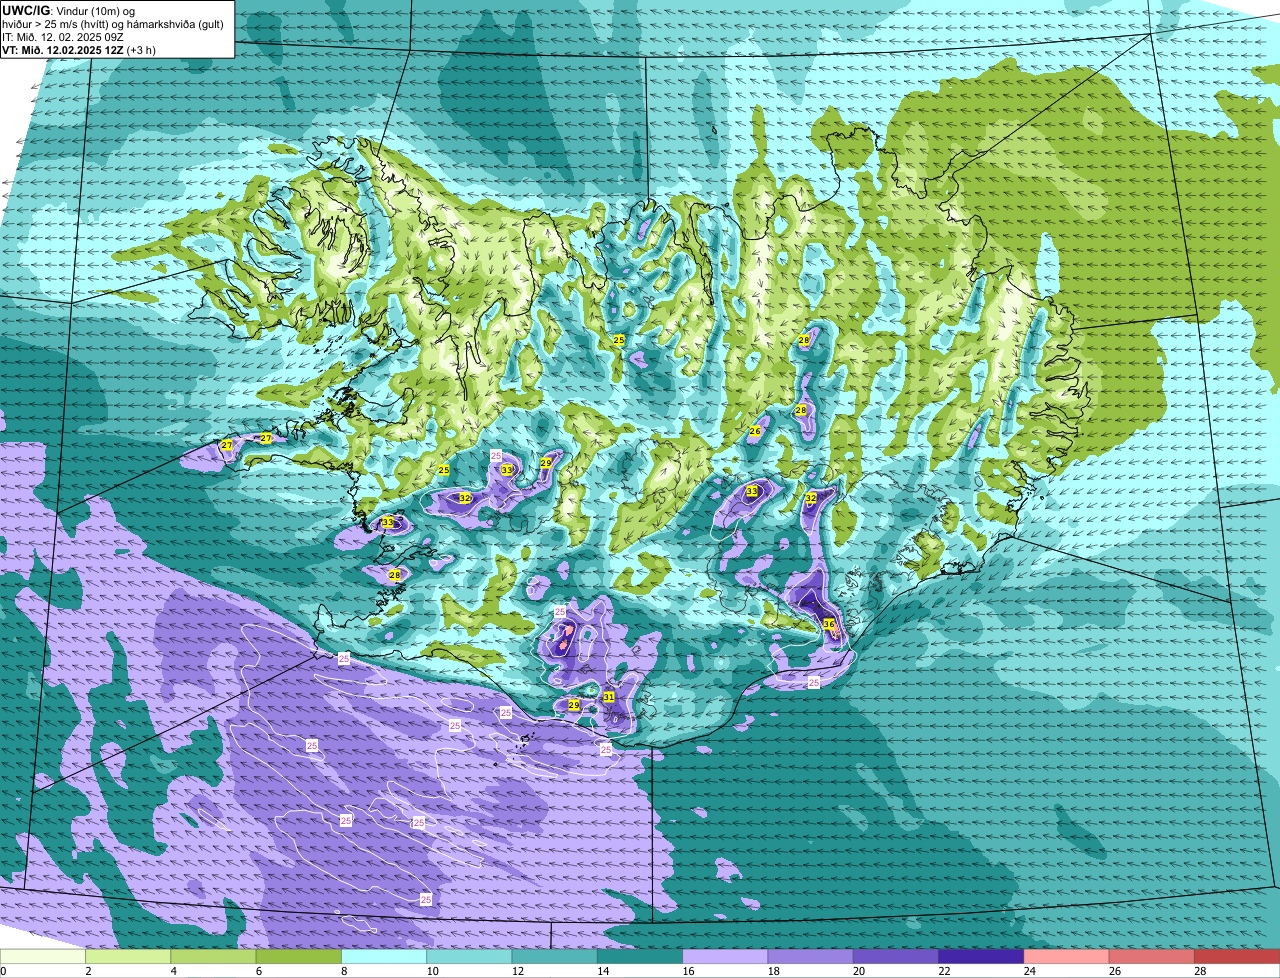1280x978 pixels.
Task: Click the yellow gust label 36
Action: coord(829,624)
